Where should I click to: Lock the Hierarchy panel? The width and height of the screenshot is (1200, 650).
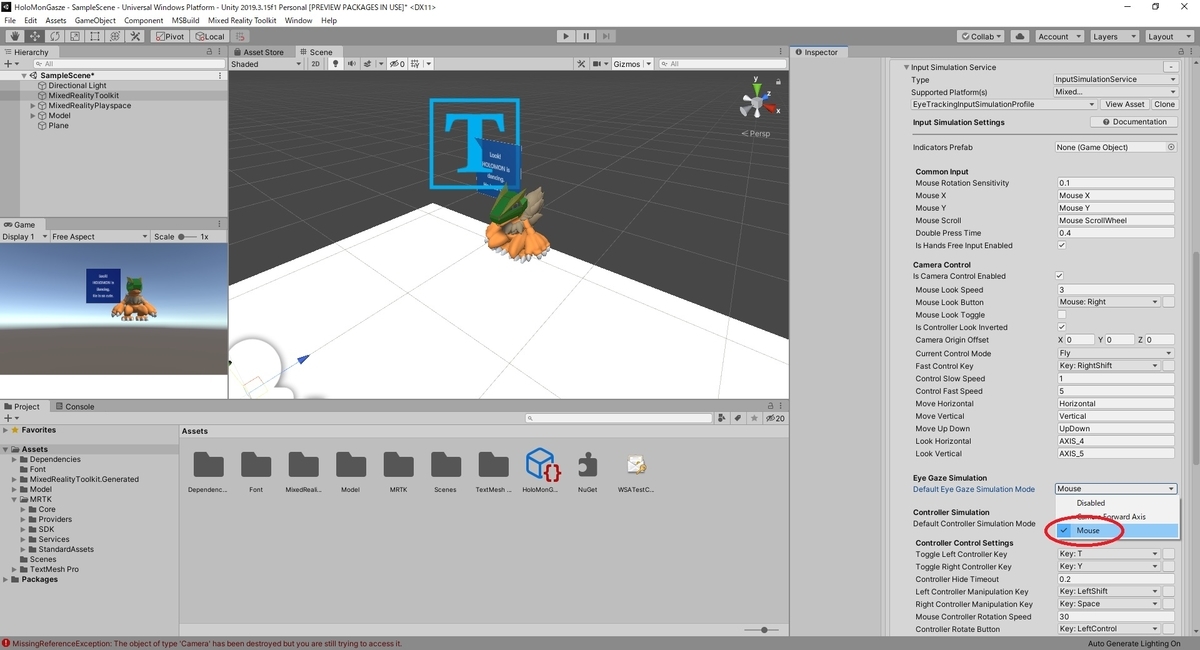click(209, 52)
